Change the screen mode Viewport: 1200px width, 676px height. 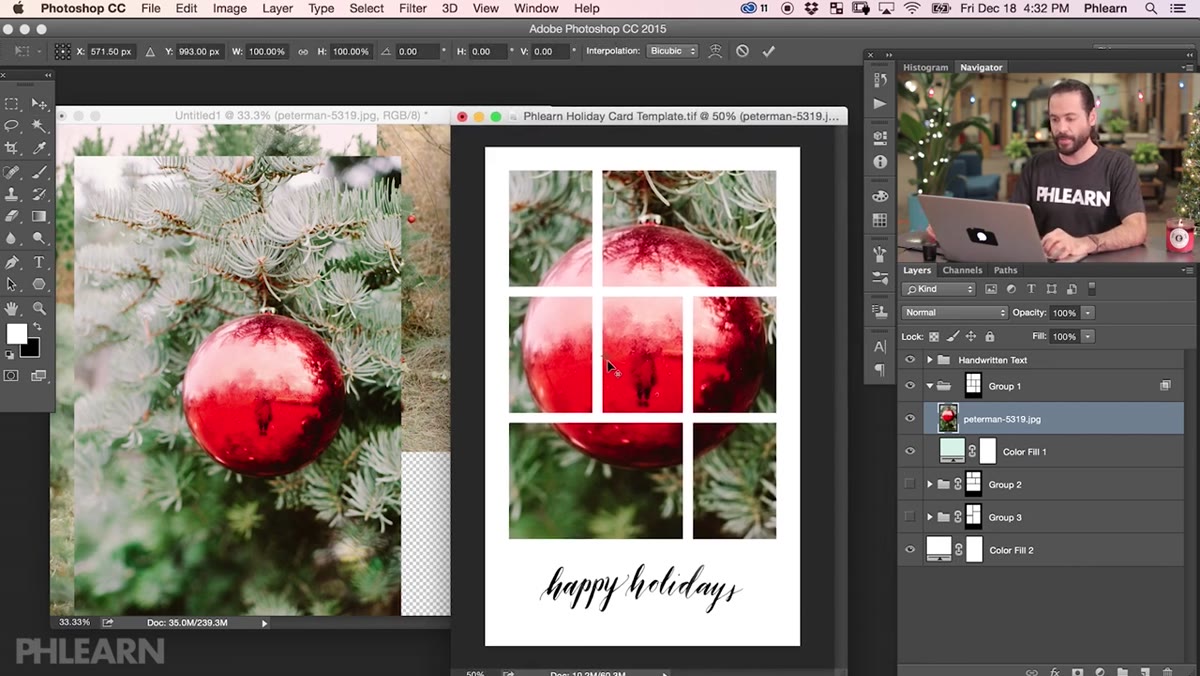(39, 376)
